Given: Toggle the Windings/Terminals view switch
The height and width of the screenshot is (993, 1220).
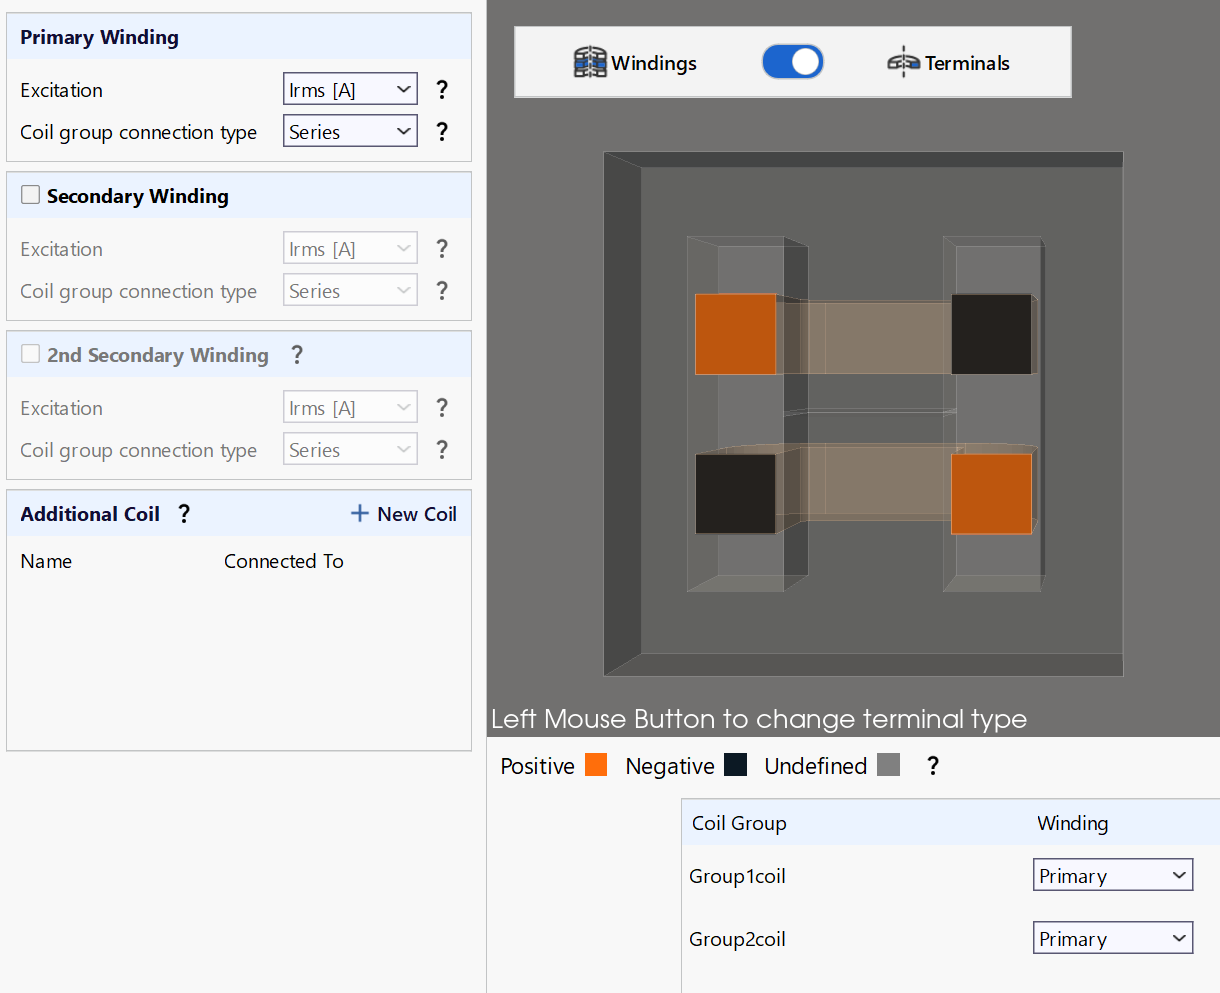Looking at the screenshot, I should click(x=793, y=62).
